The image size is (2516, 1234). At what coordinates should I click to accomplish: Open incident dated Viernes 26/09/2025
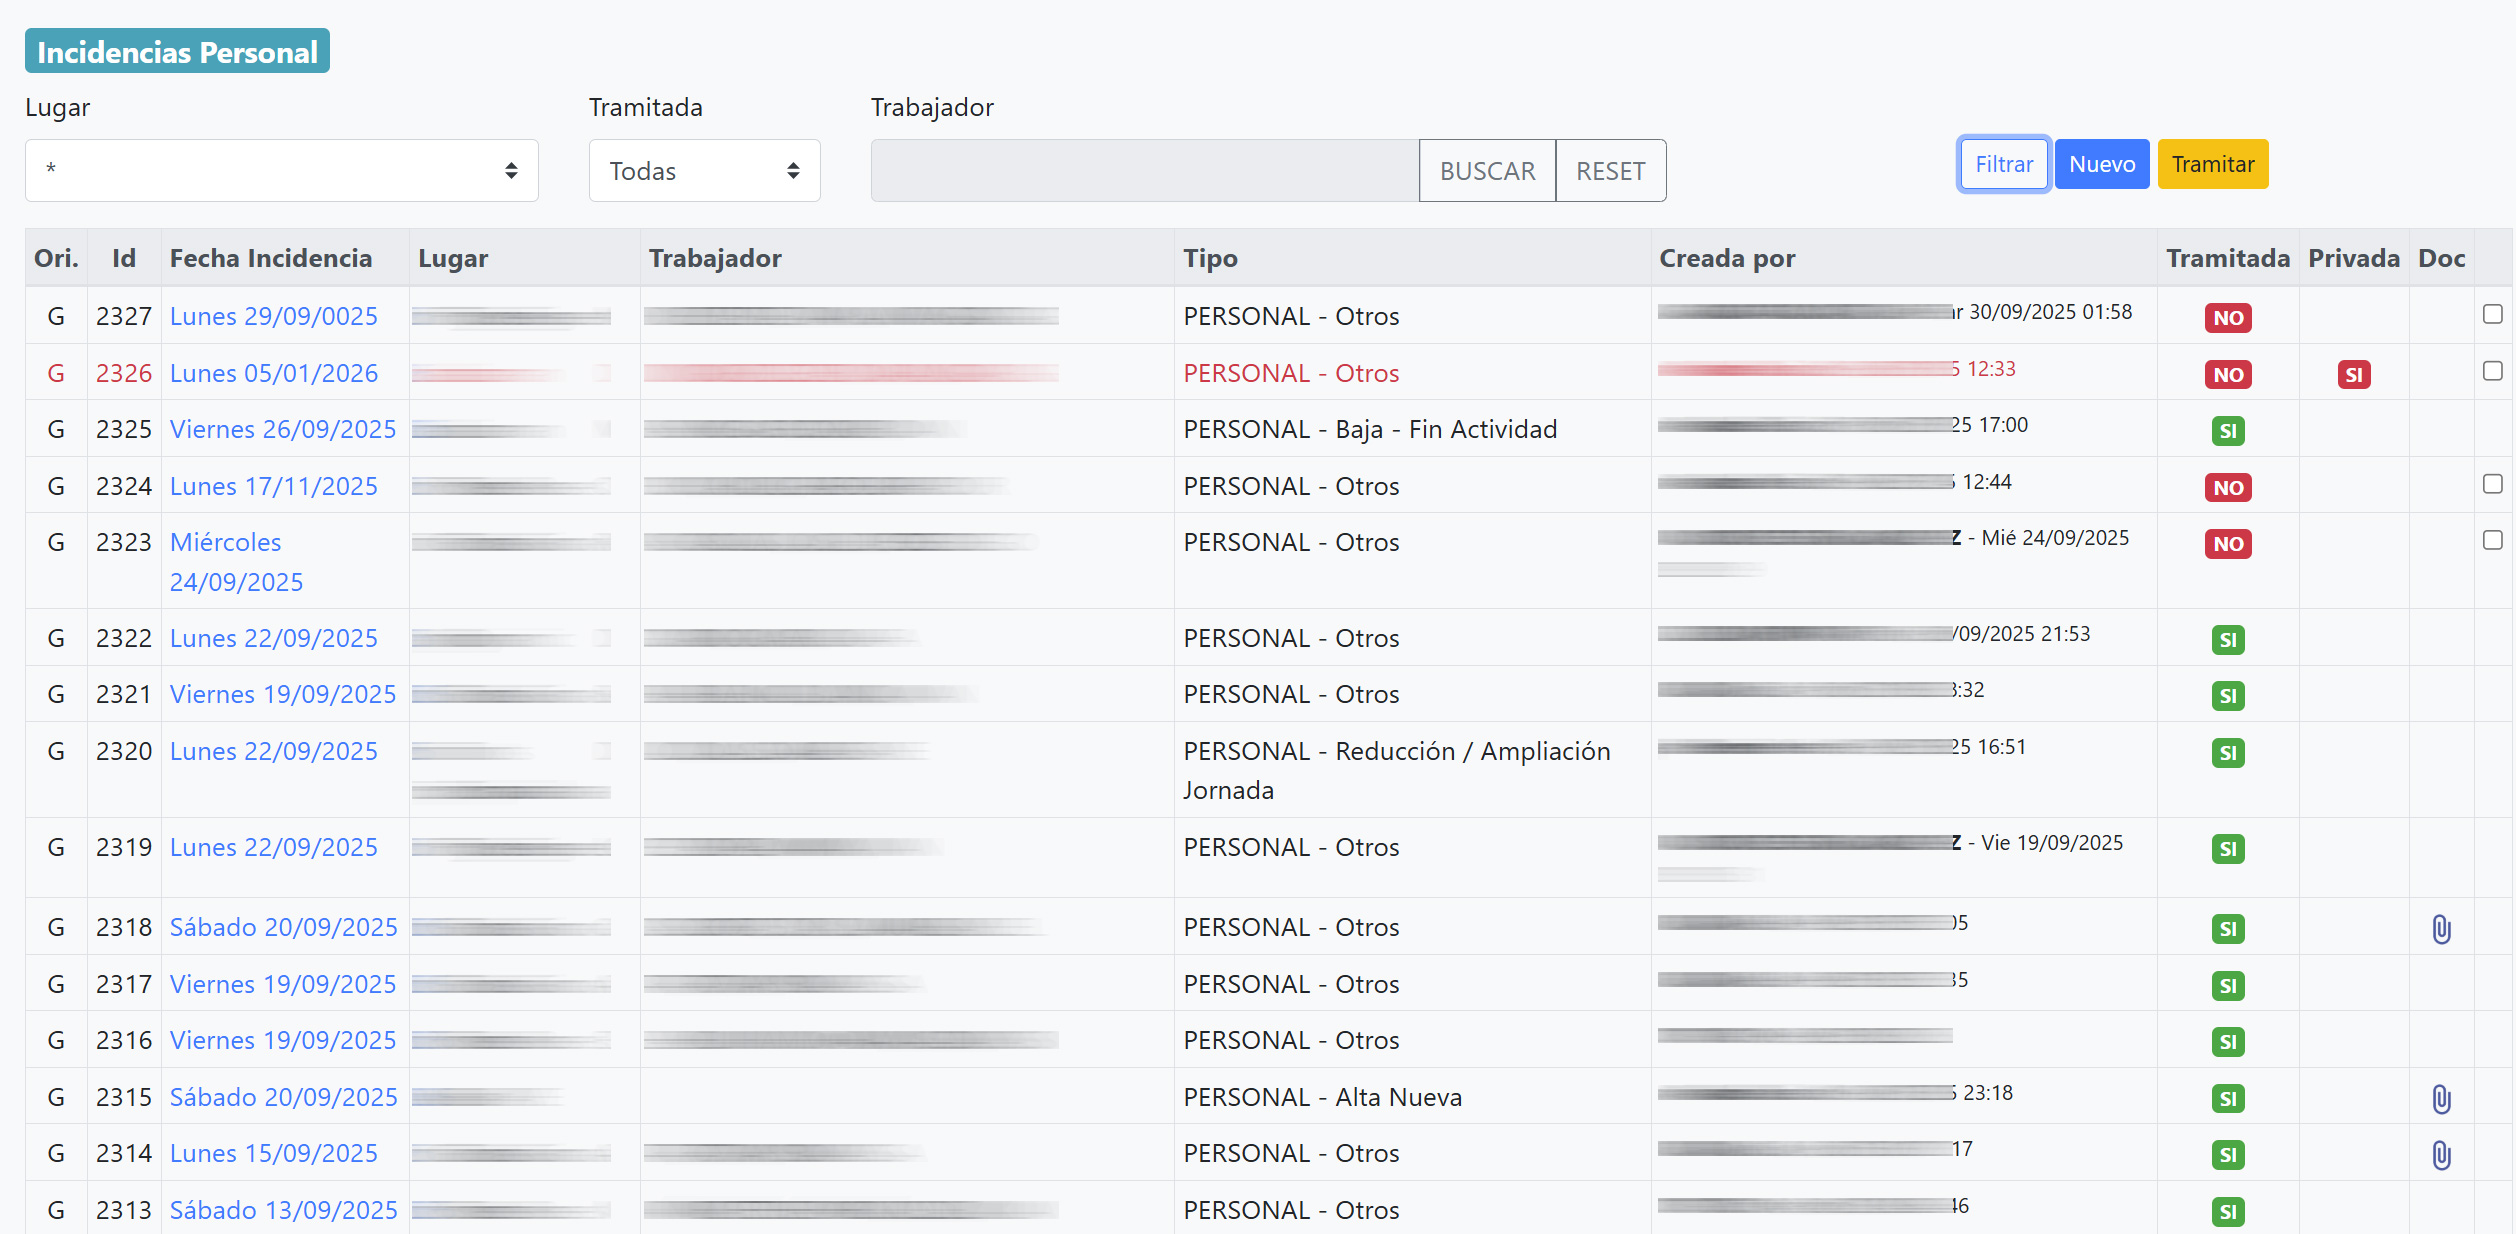(x=282, y=429)
